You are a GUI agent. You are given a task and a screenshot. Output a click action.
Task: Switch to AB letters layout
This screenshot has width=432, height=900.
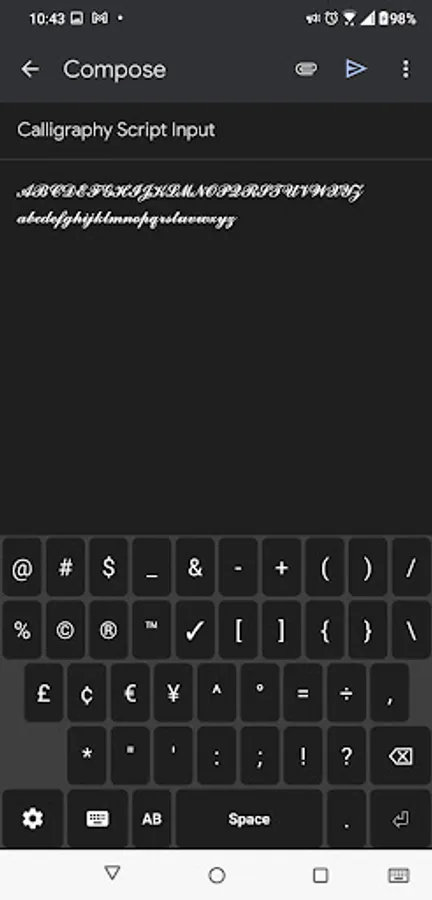point(151,818)
